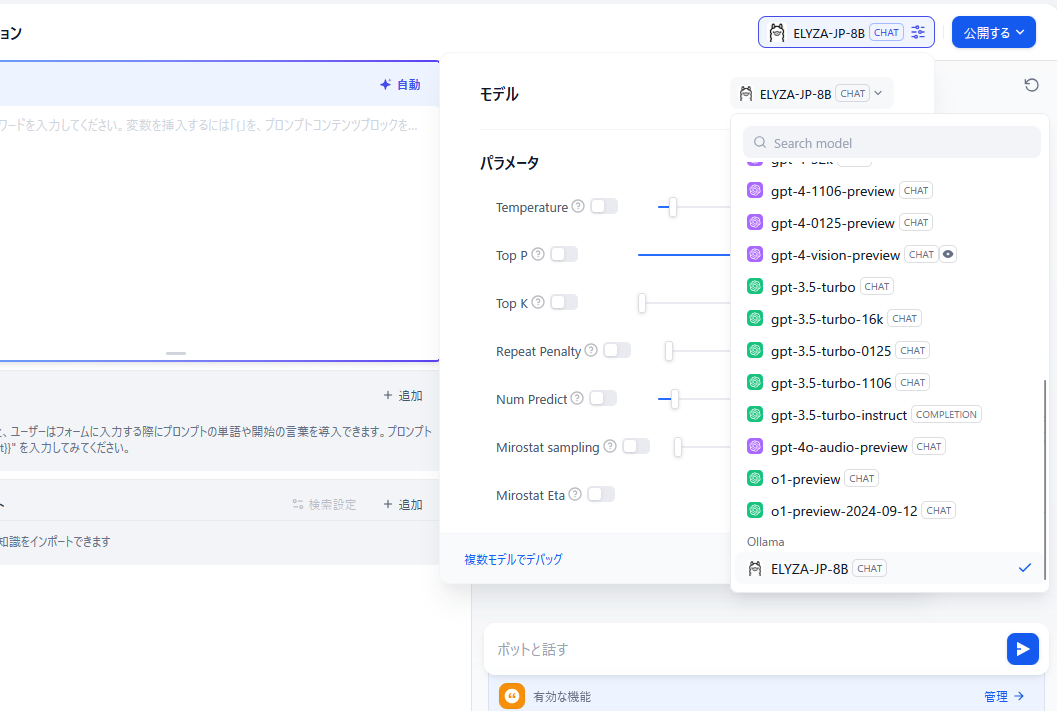Click the Num Predict help icon
Viewport: 1057px width, 711px height.
pos(577,398)
